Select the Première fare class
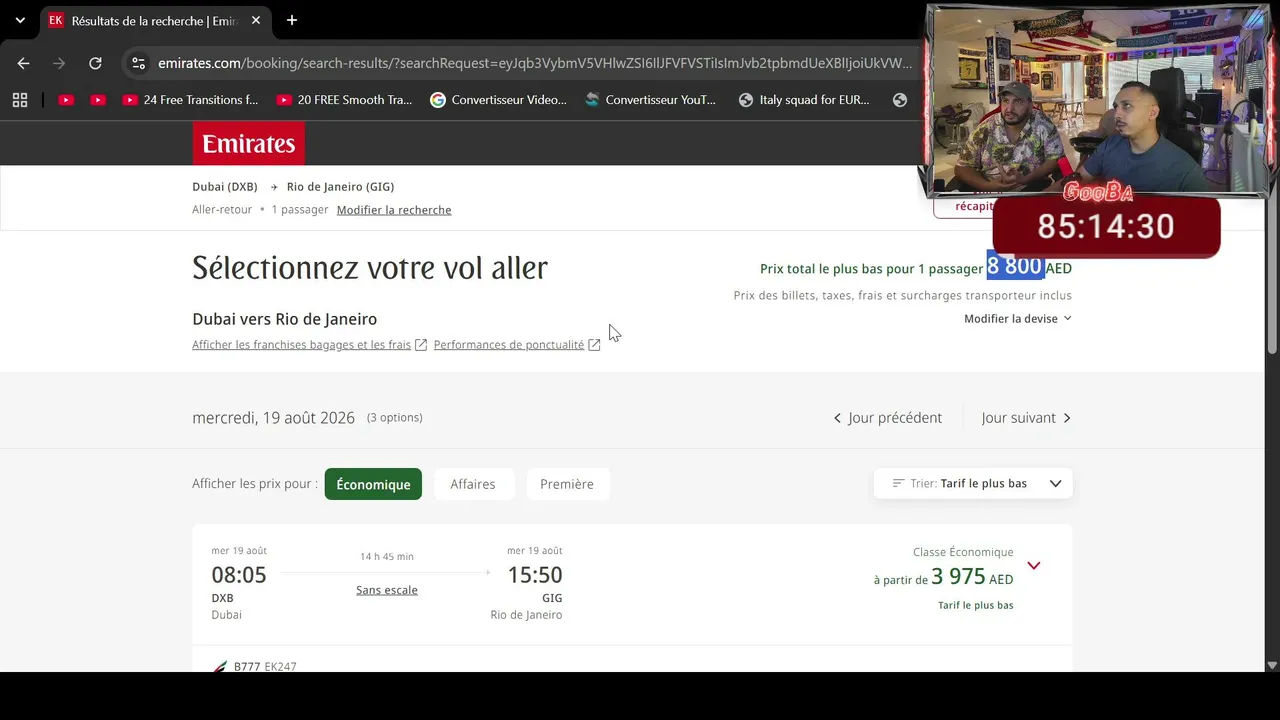1280x720 pixels. point(567,484)
